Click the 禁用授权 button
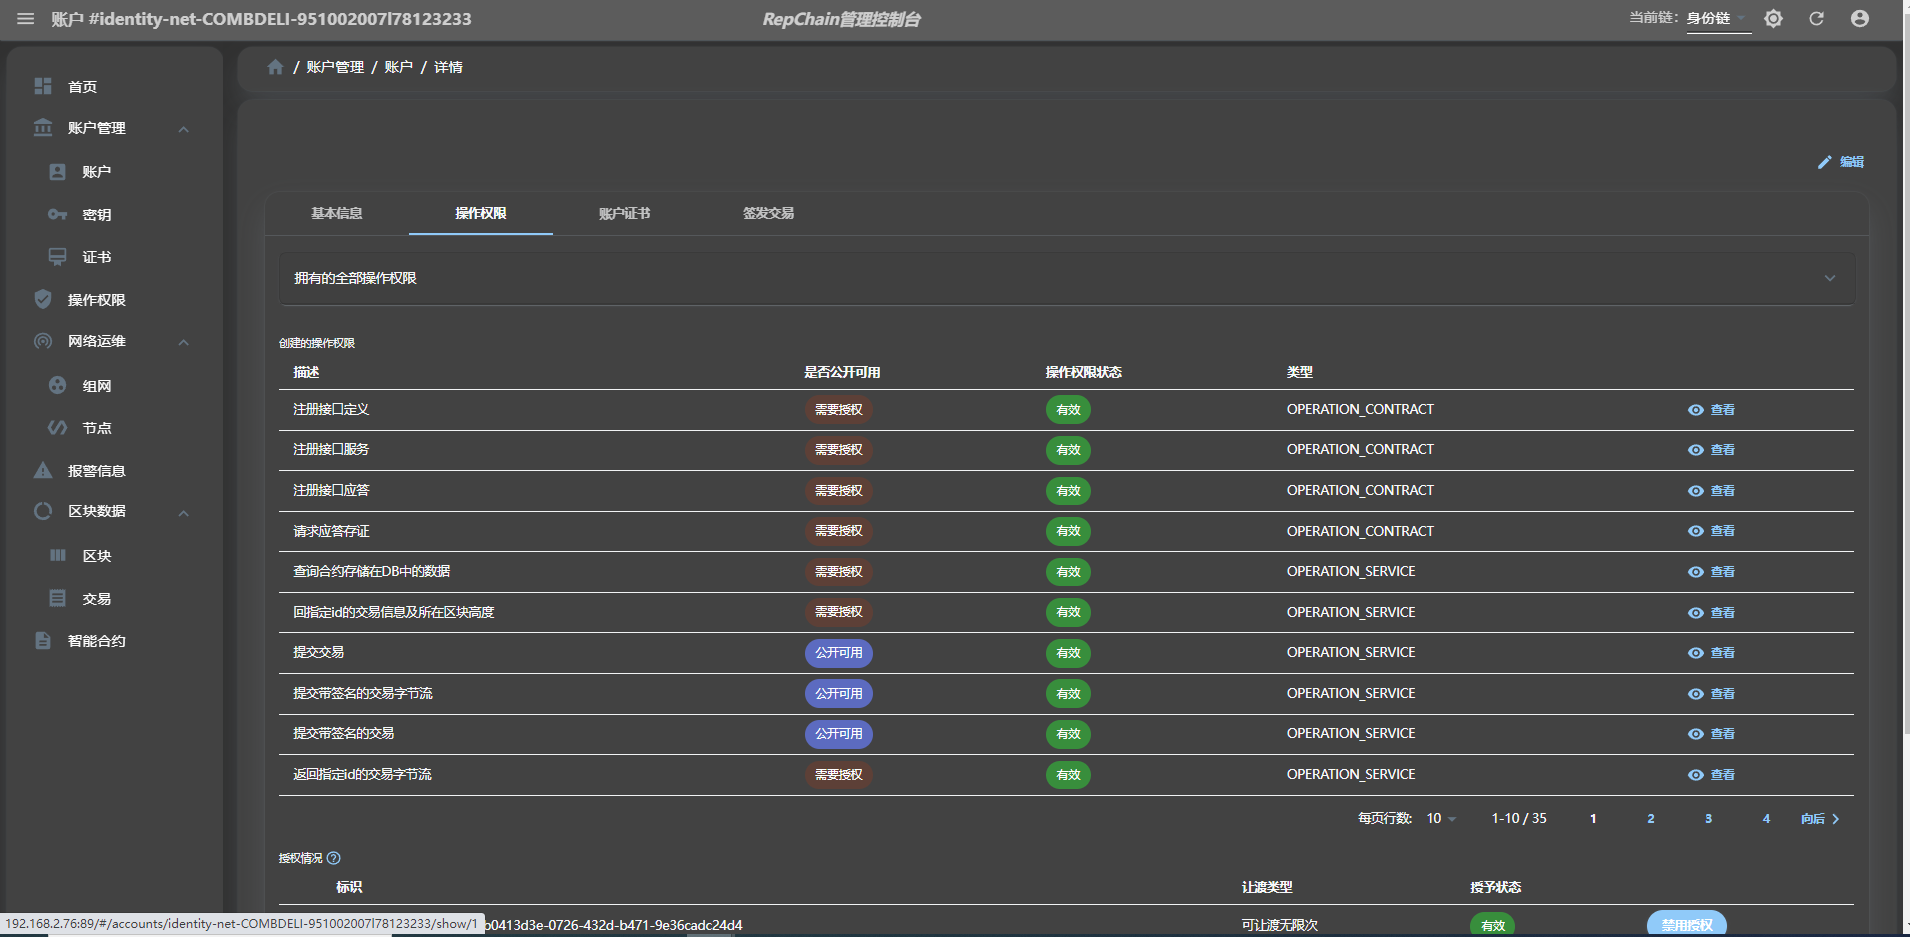Viewport: 1910px width, 937px height. pos(1687,925)
